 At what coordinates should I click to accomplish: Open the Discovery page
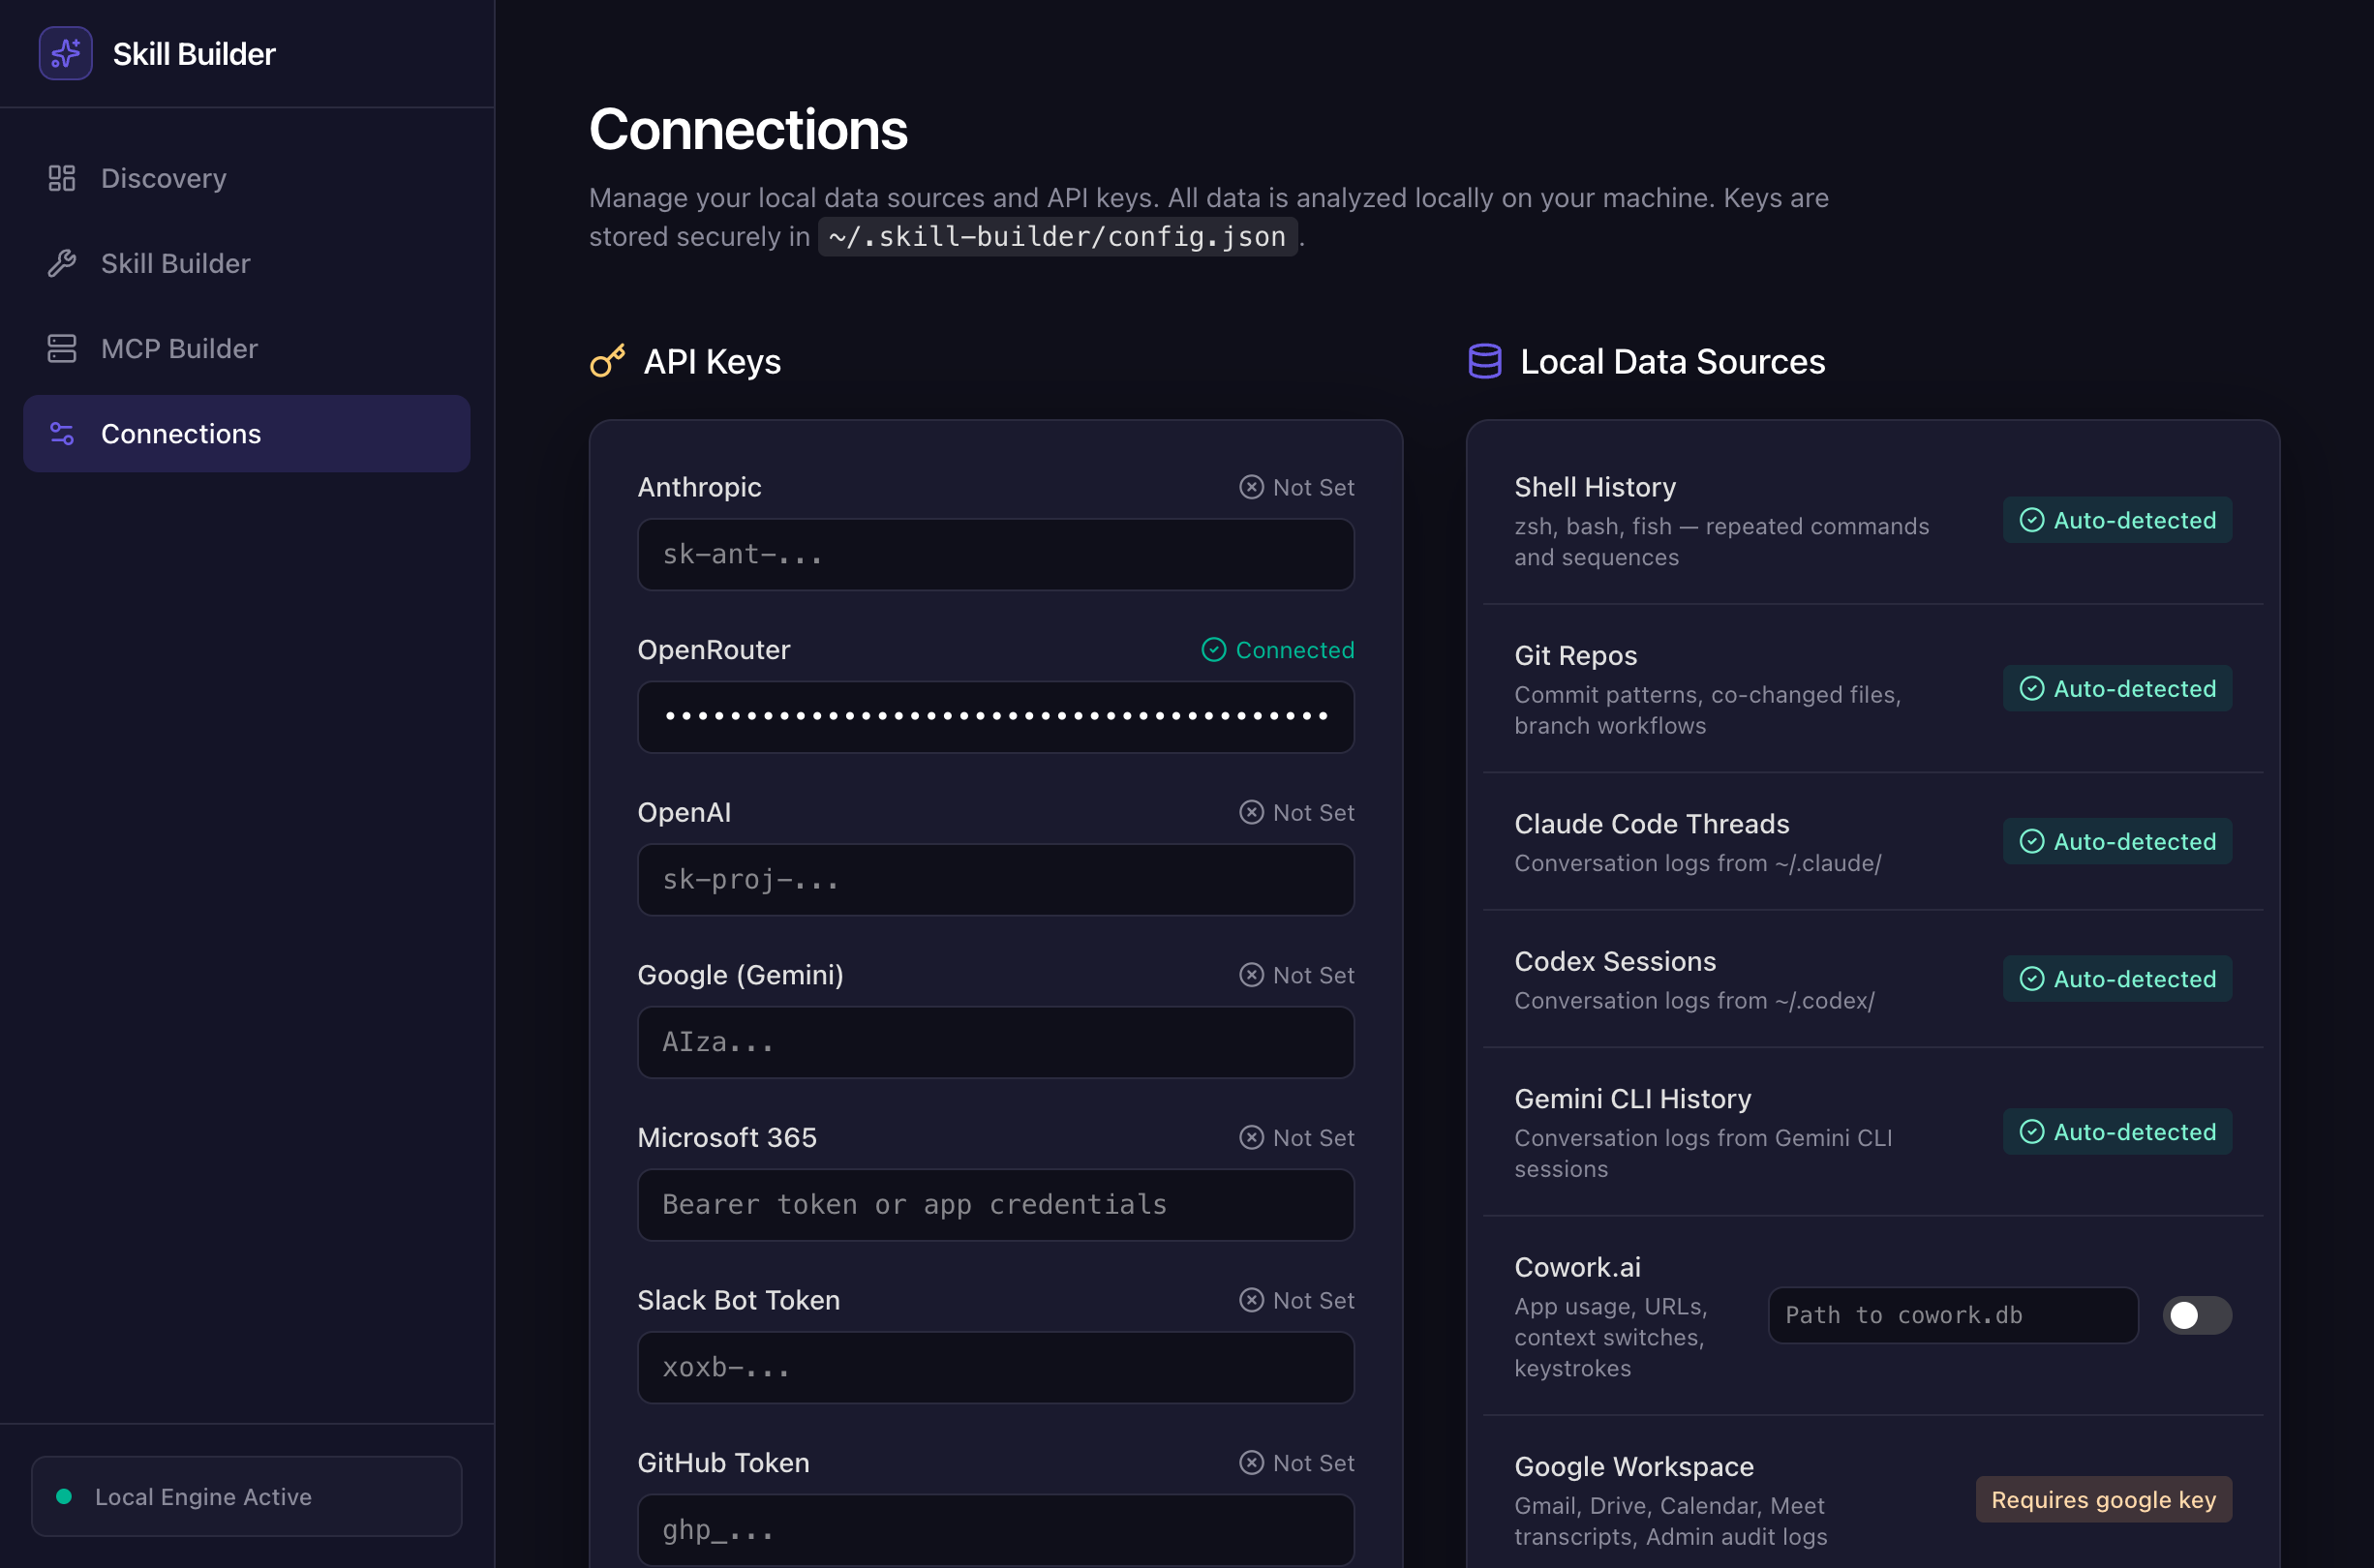164,178
